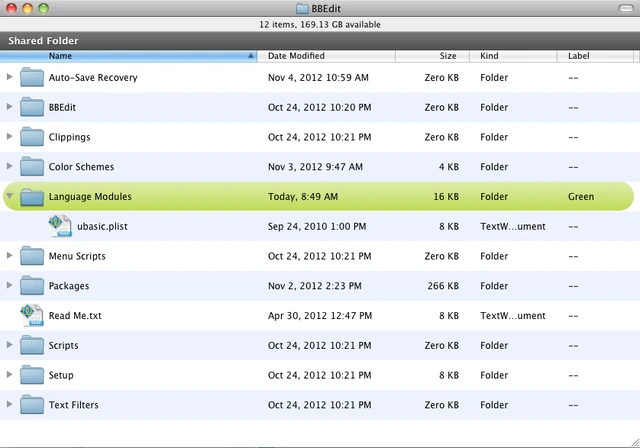Sort by Date Modified column

(326, 56)
